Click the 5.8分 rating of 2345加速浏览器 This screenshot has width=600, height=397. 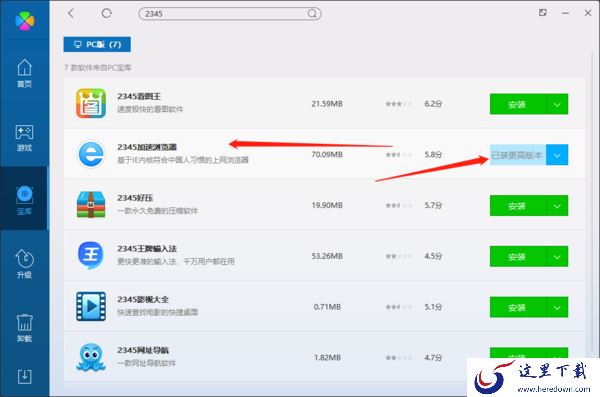pyautogui.click(x=433, y=155)
